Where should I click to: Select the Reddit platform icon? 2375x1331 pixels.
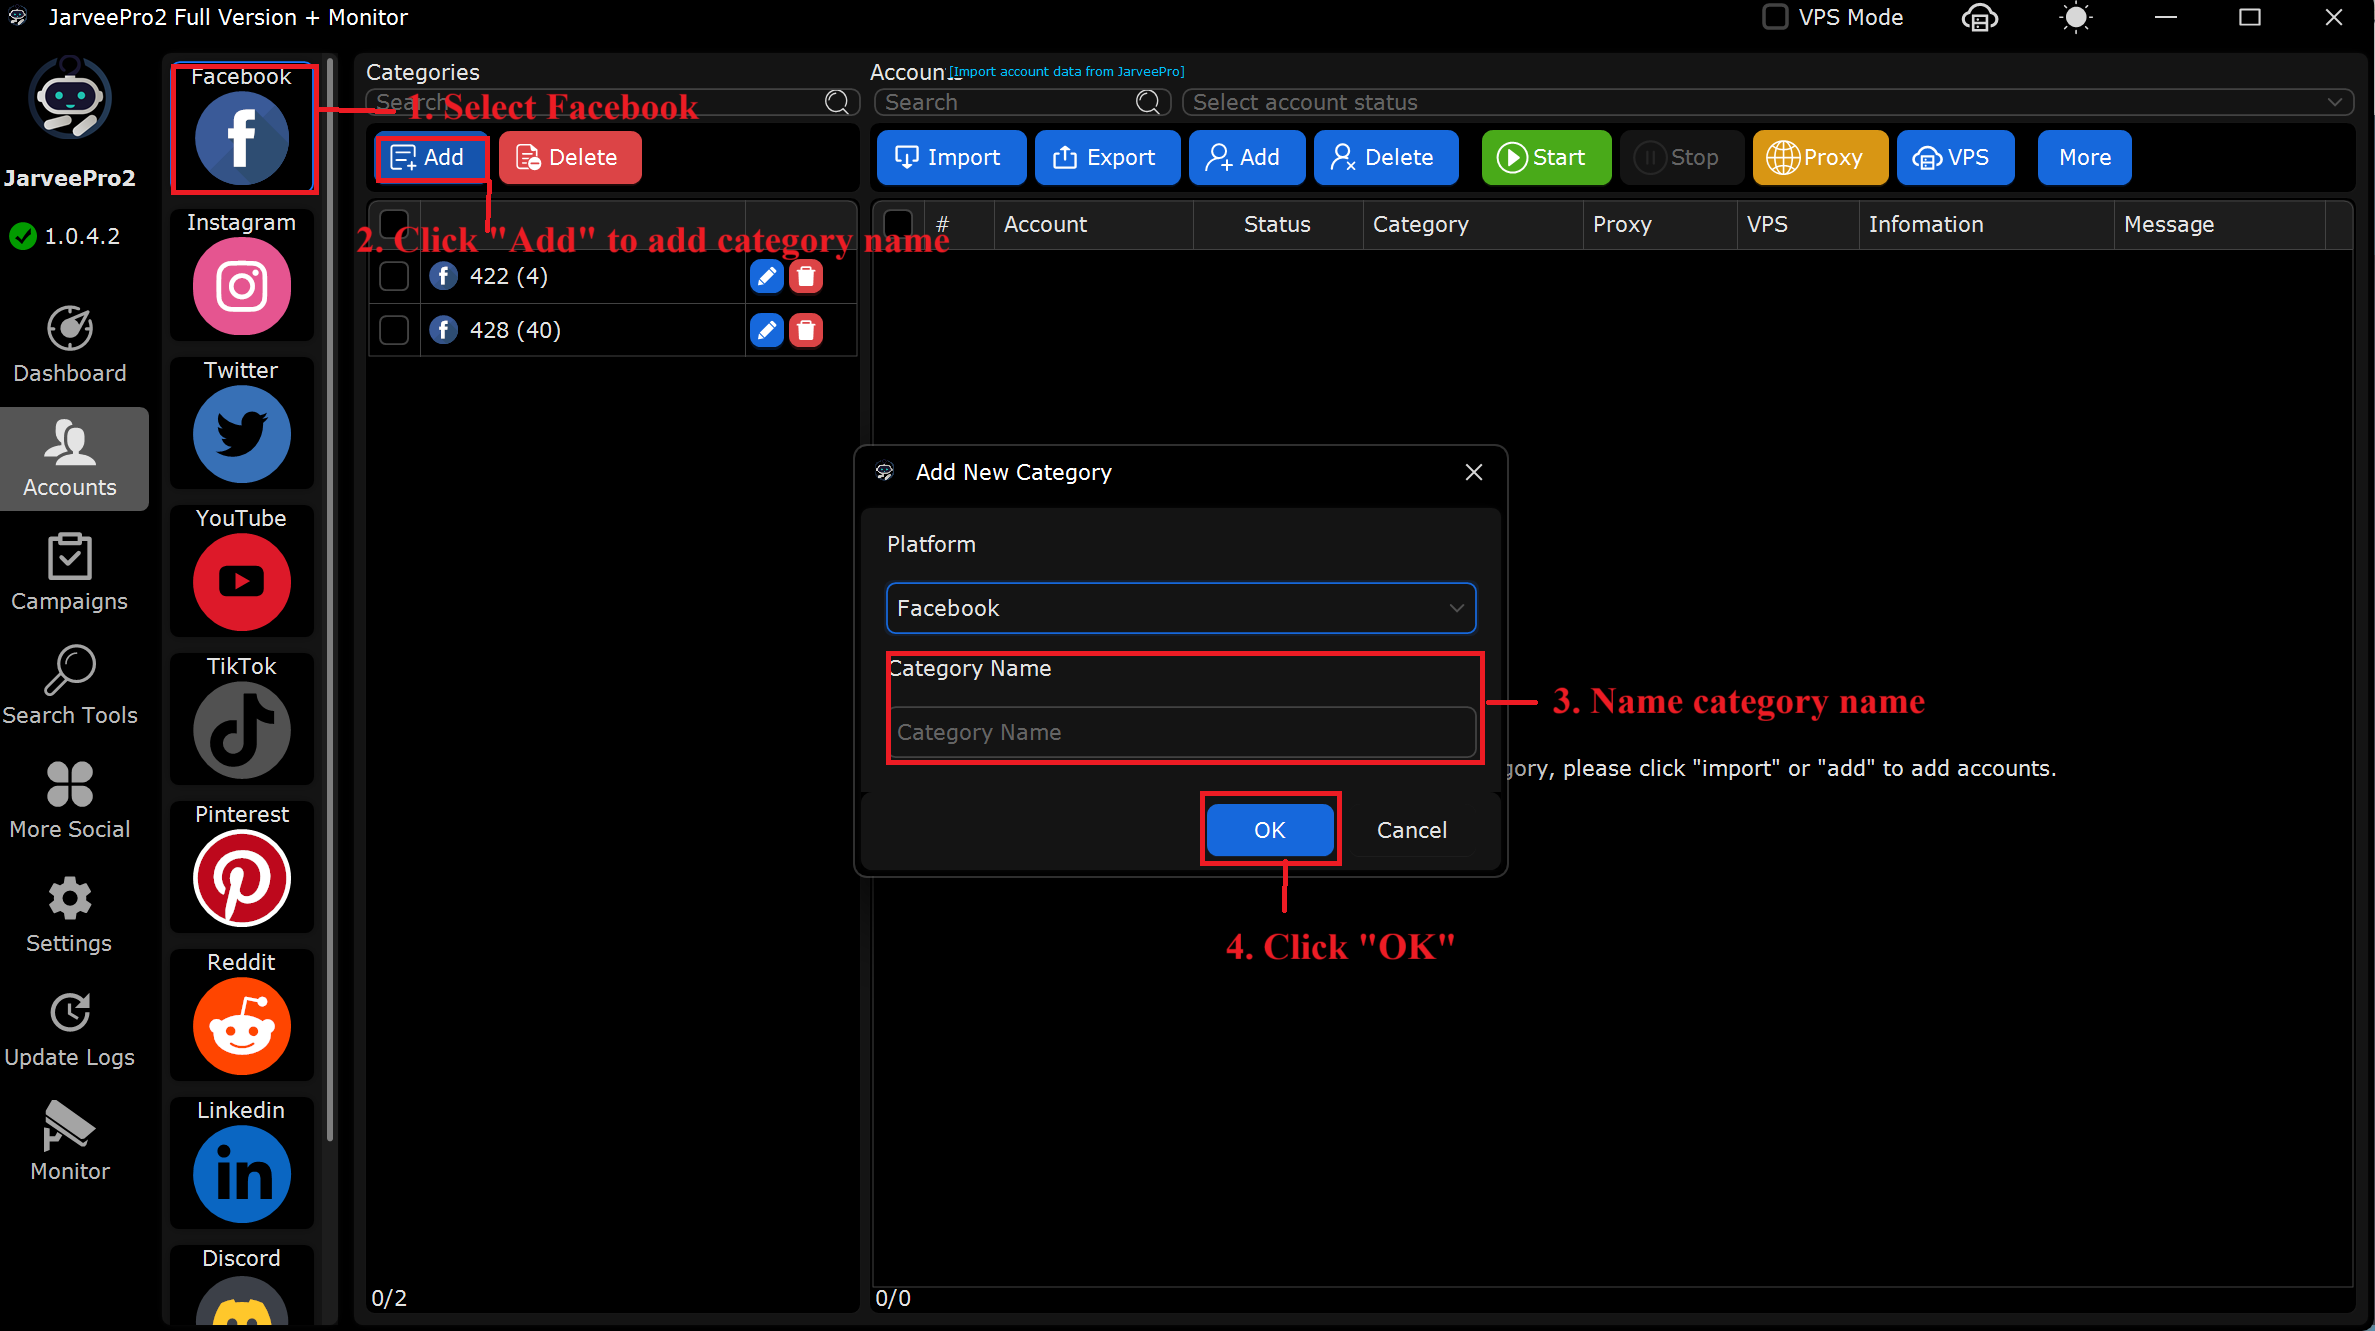click(x=242, y=1026)
